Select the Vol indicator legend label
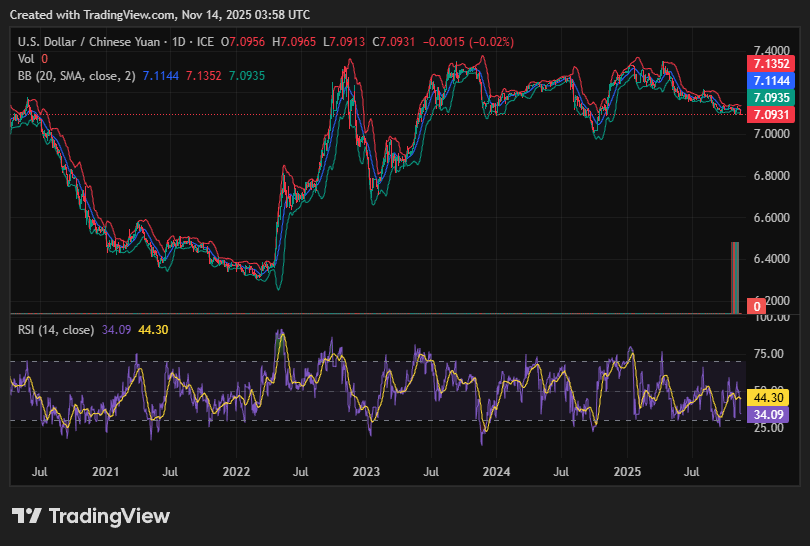The image size is (810, 546). pyautogui.click(x=26, y=58)
